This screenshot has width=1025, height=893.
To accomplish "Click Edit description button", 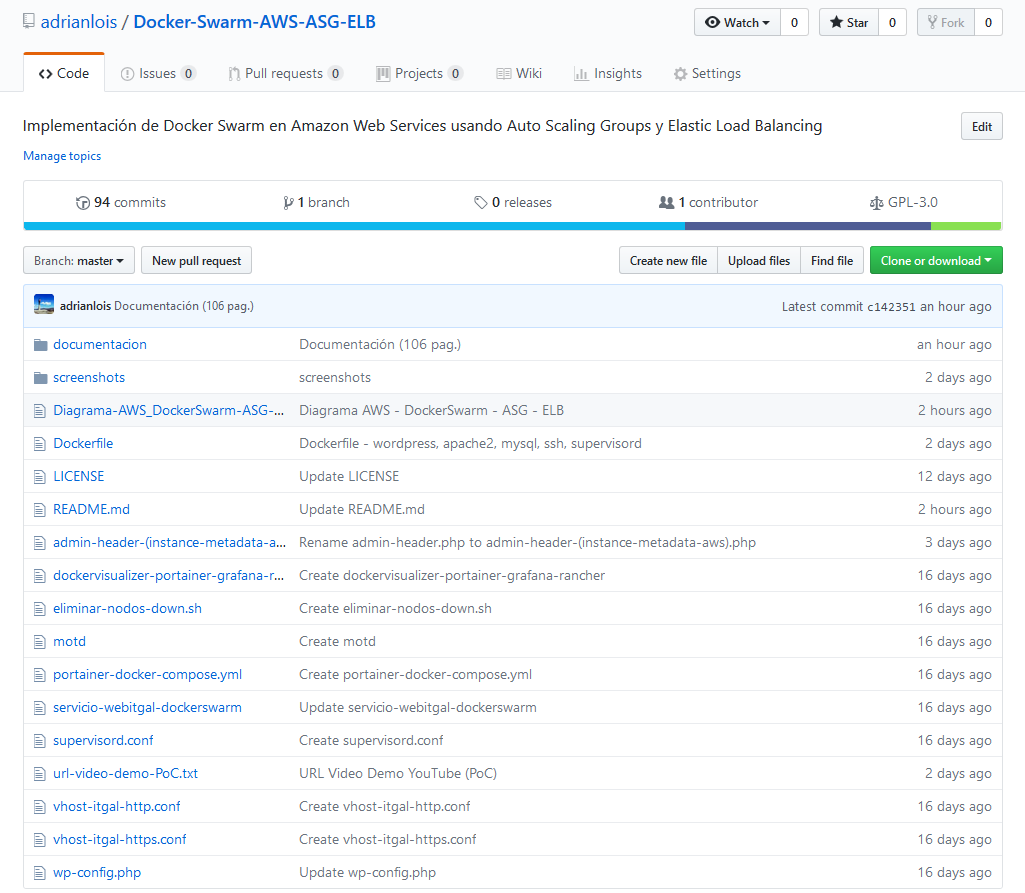I will coord(981,126).
